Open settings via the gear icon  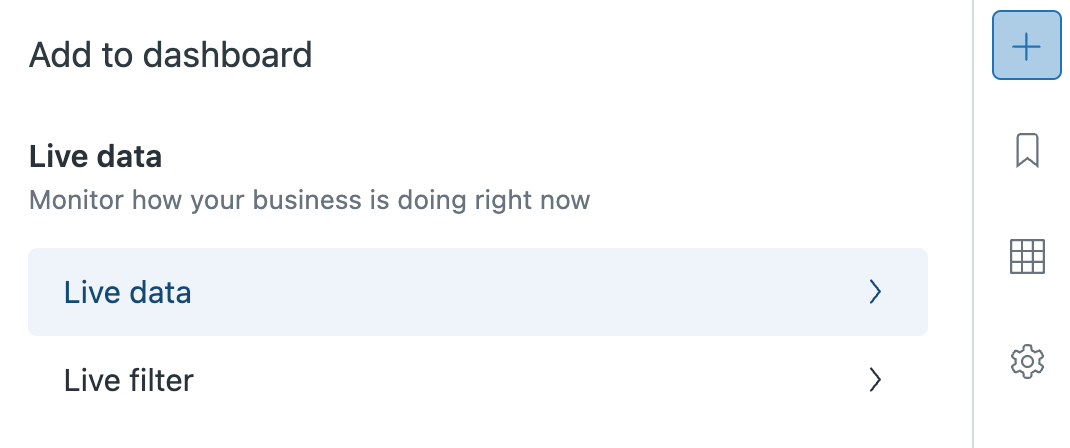[x=1027, y=361]
